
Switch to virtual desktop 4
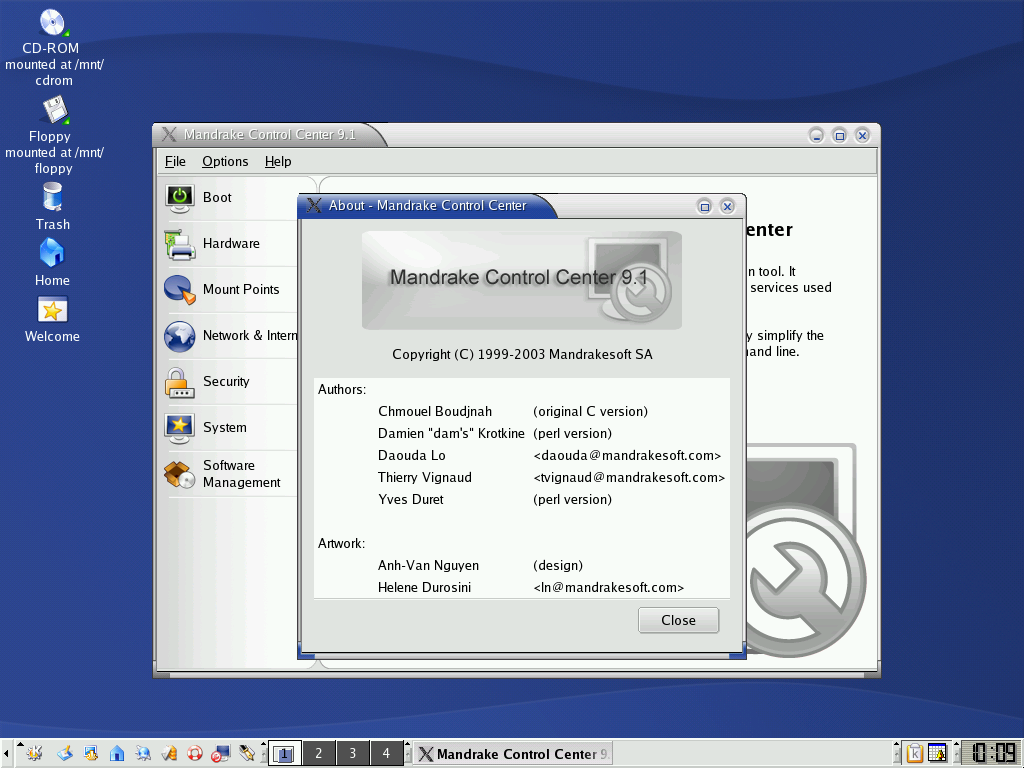[x=387, y=753]
